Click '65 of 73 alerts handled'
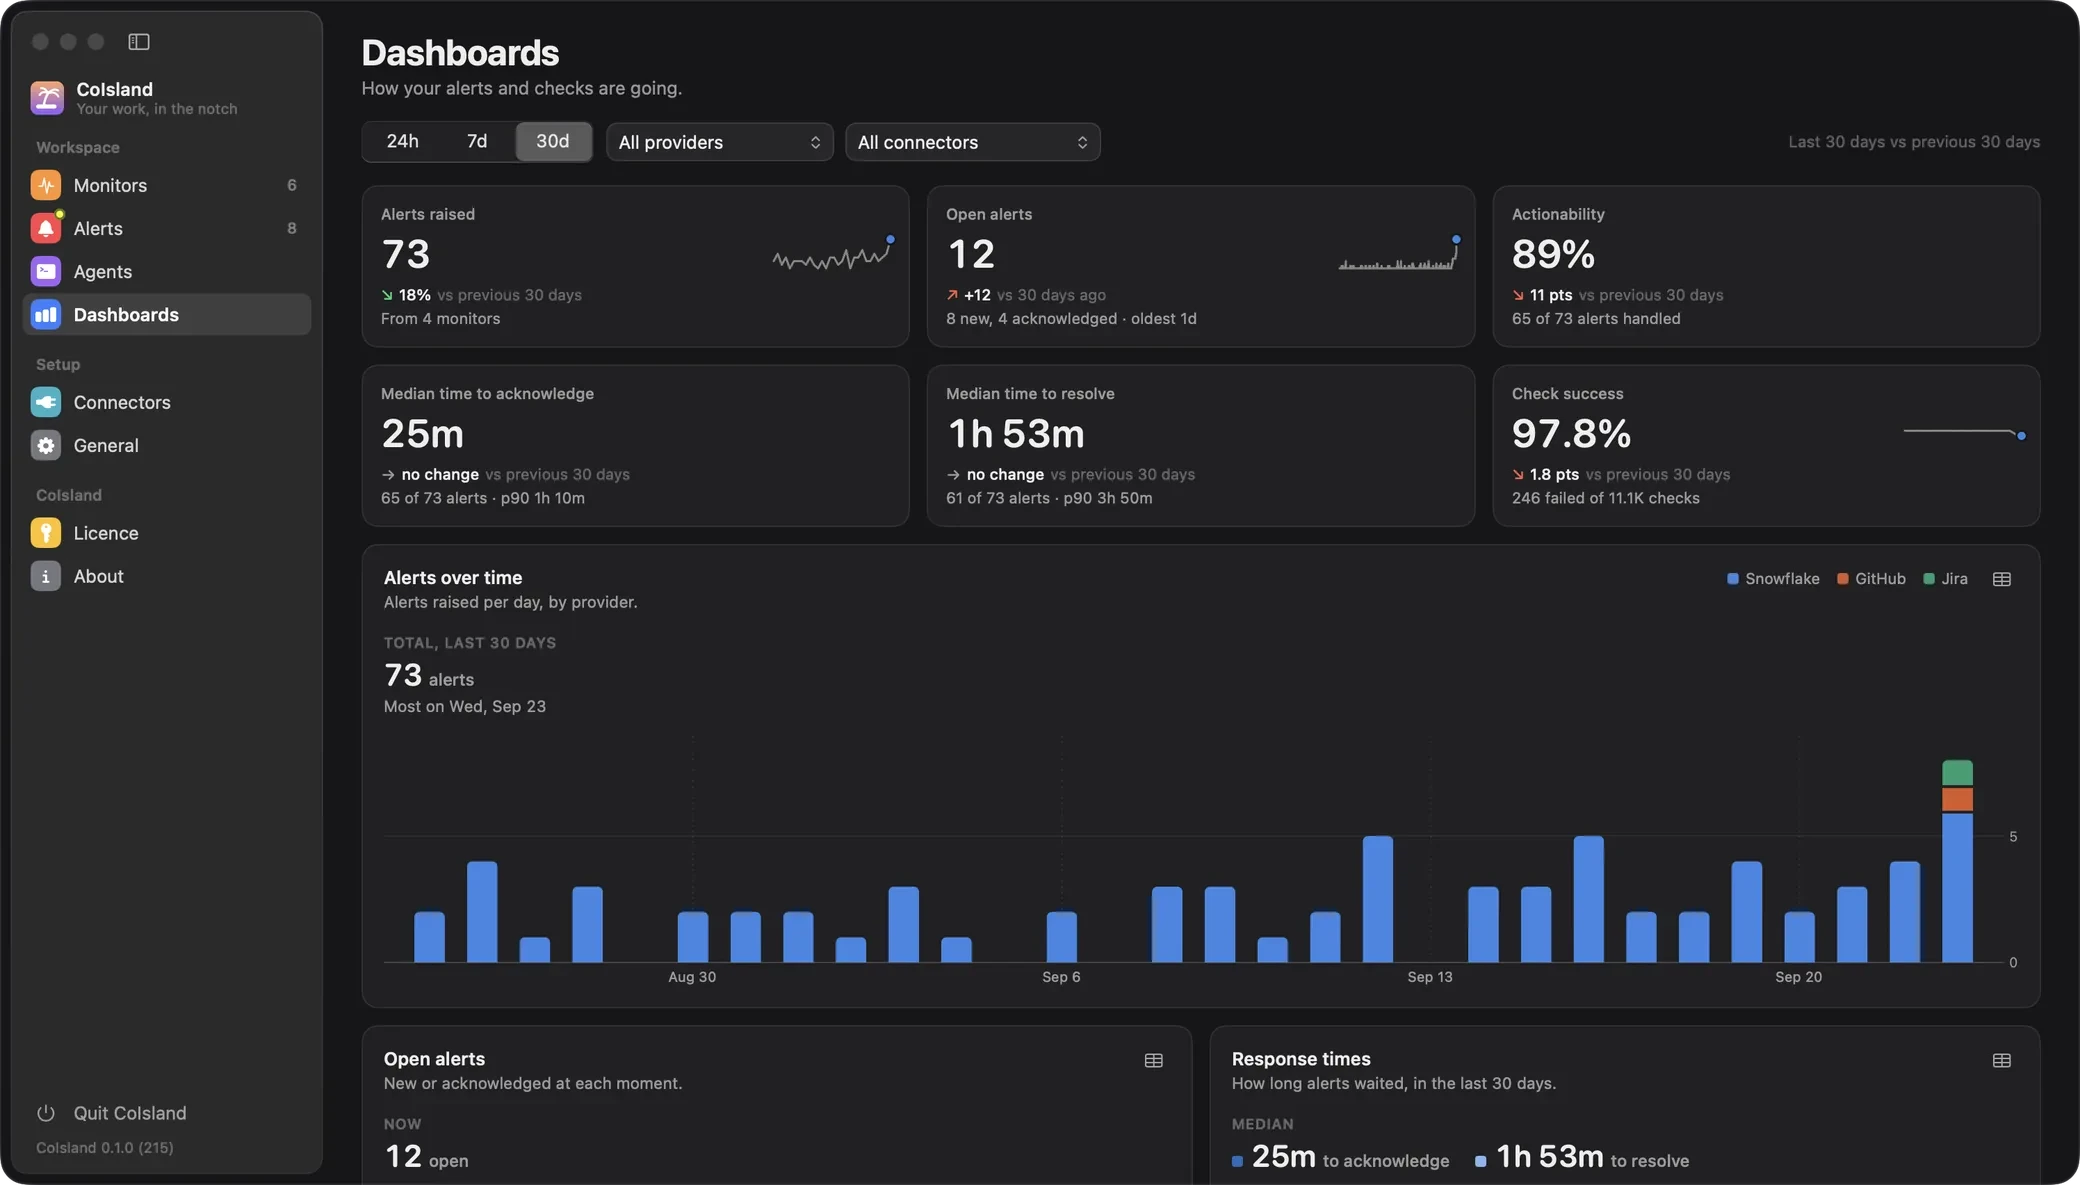Screen dimensions: 2080x1185 [x=1596, y=318]
